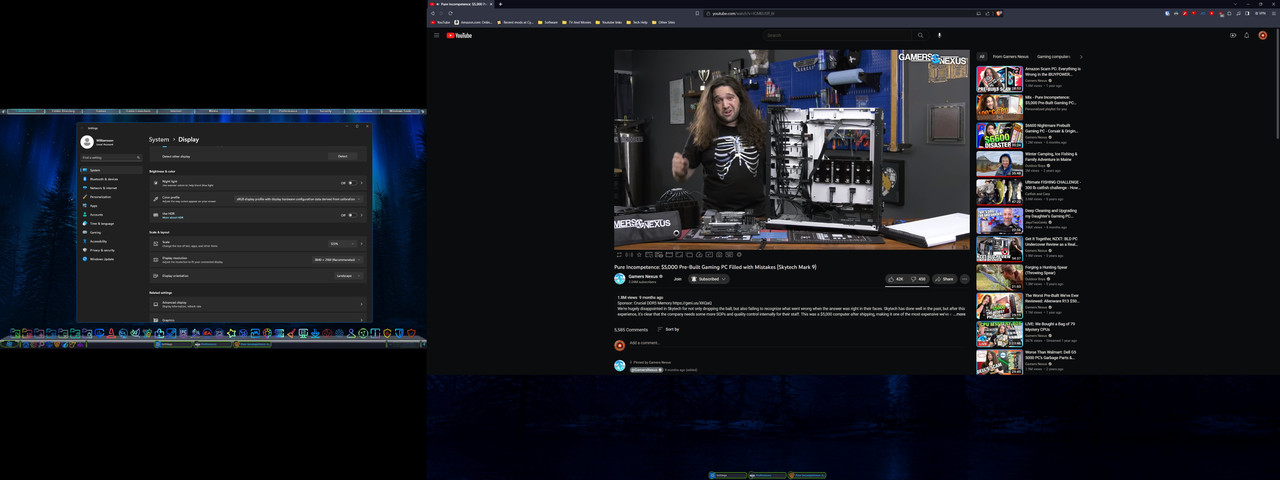Select the All chip in recommendations
This screenshot has height=480, width=1280.
(x=982, y=57)
